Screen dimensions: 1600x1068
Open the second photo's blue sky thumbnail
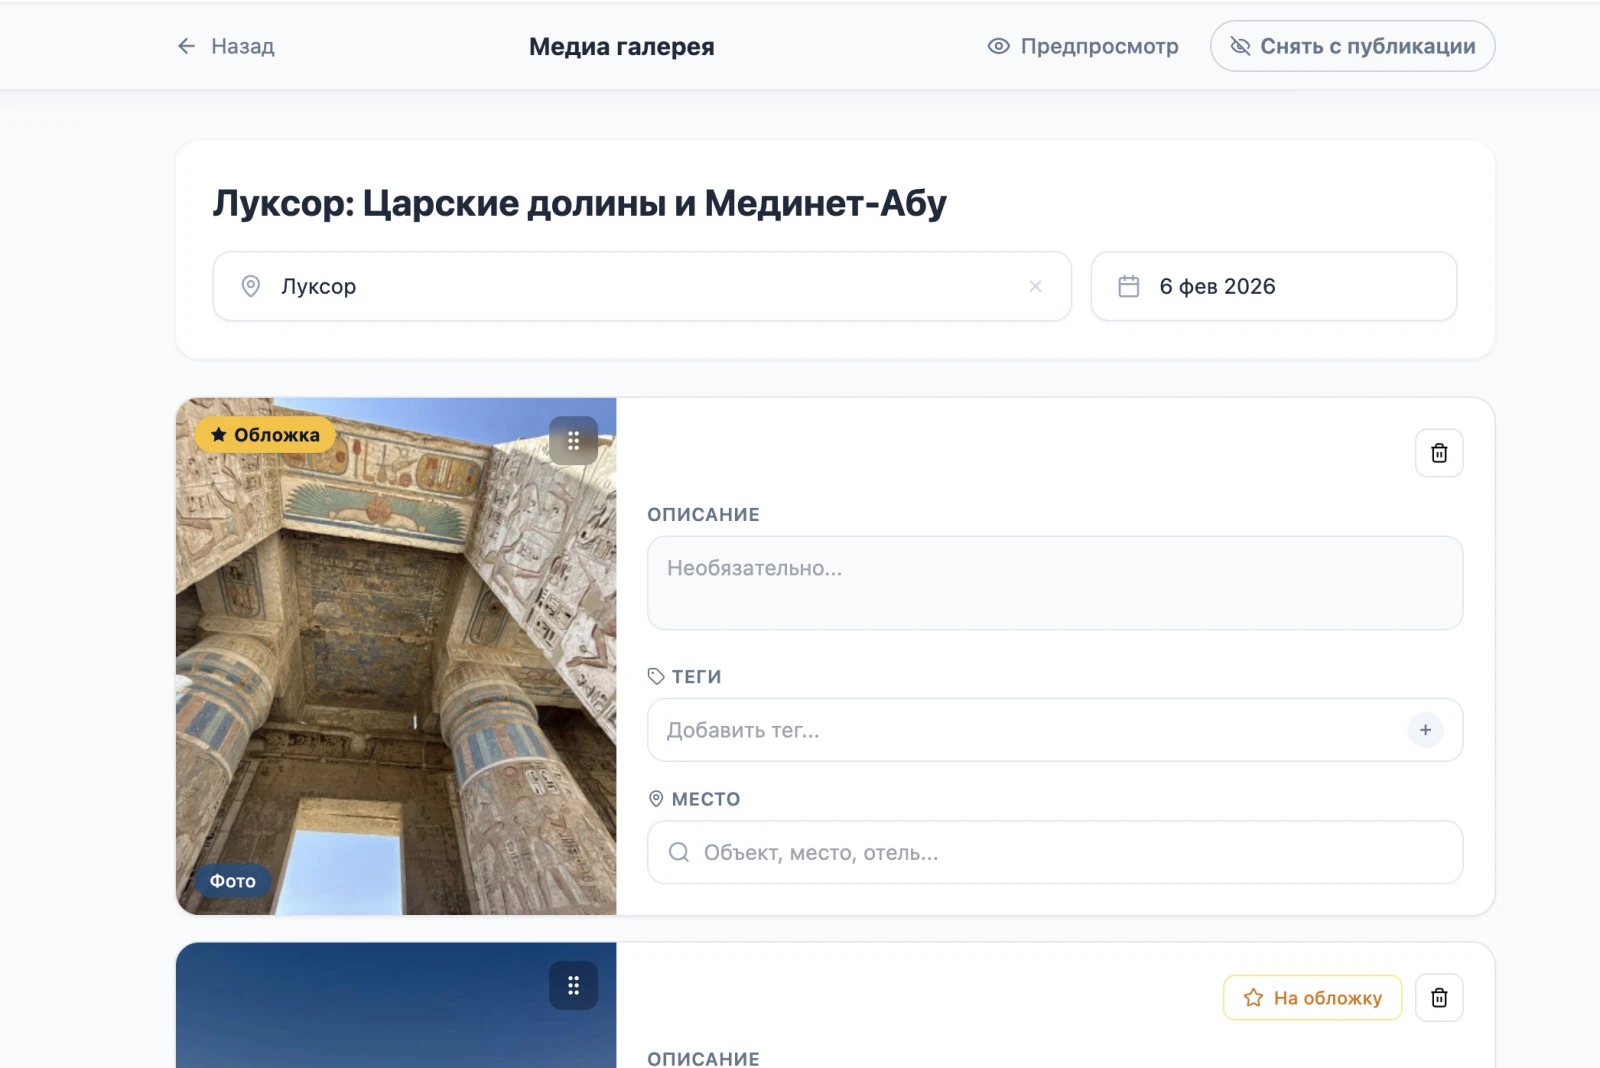[396, 1005]
